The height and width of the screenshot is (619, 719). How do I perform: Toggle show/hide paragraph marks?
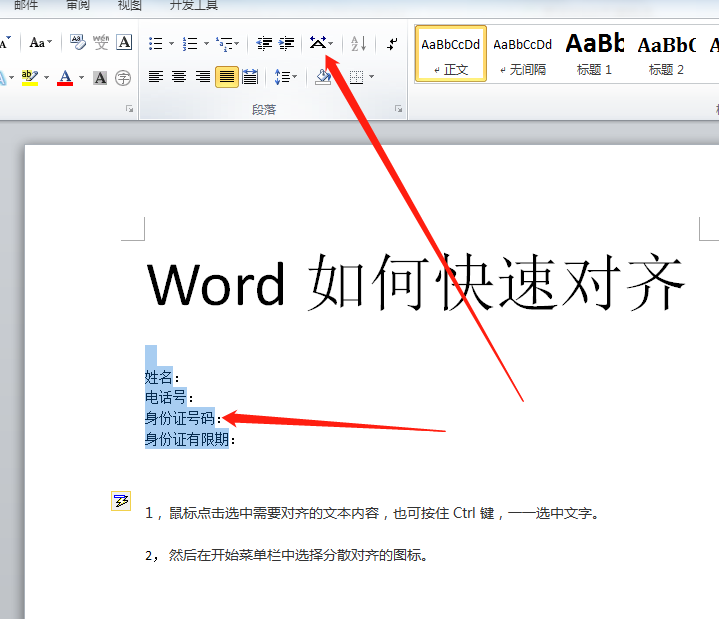(x=392, y=44)
